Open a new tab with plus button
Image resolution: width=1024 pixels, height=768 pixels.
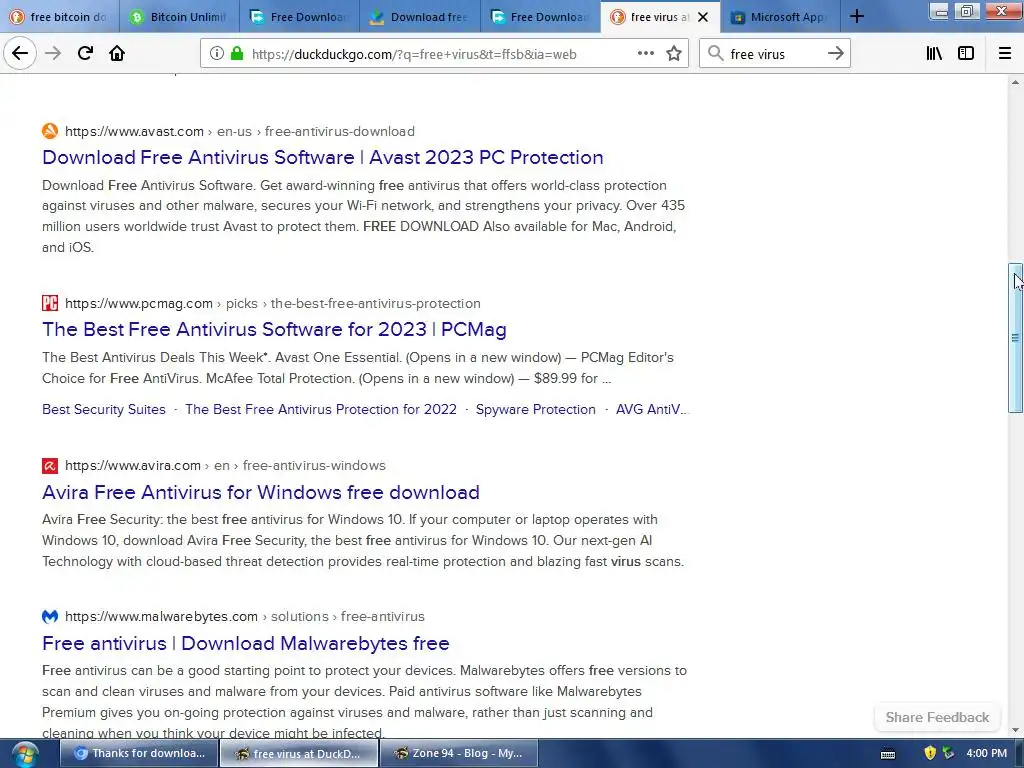click(857, 17)
